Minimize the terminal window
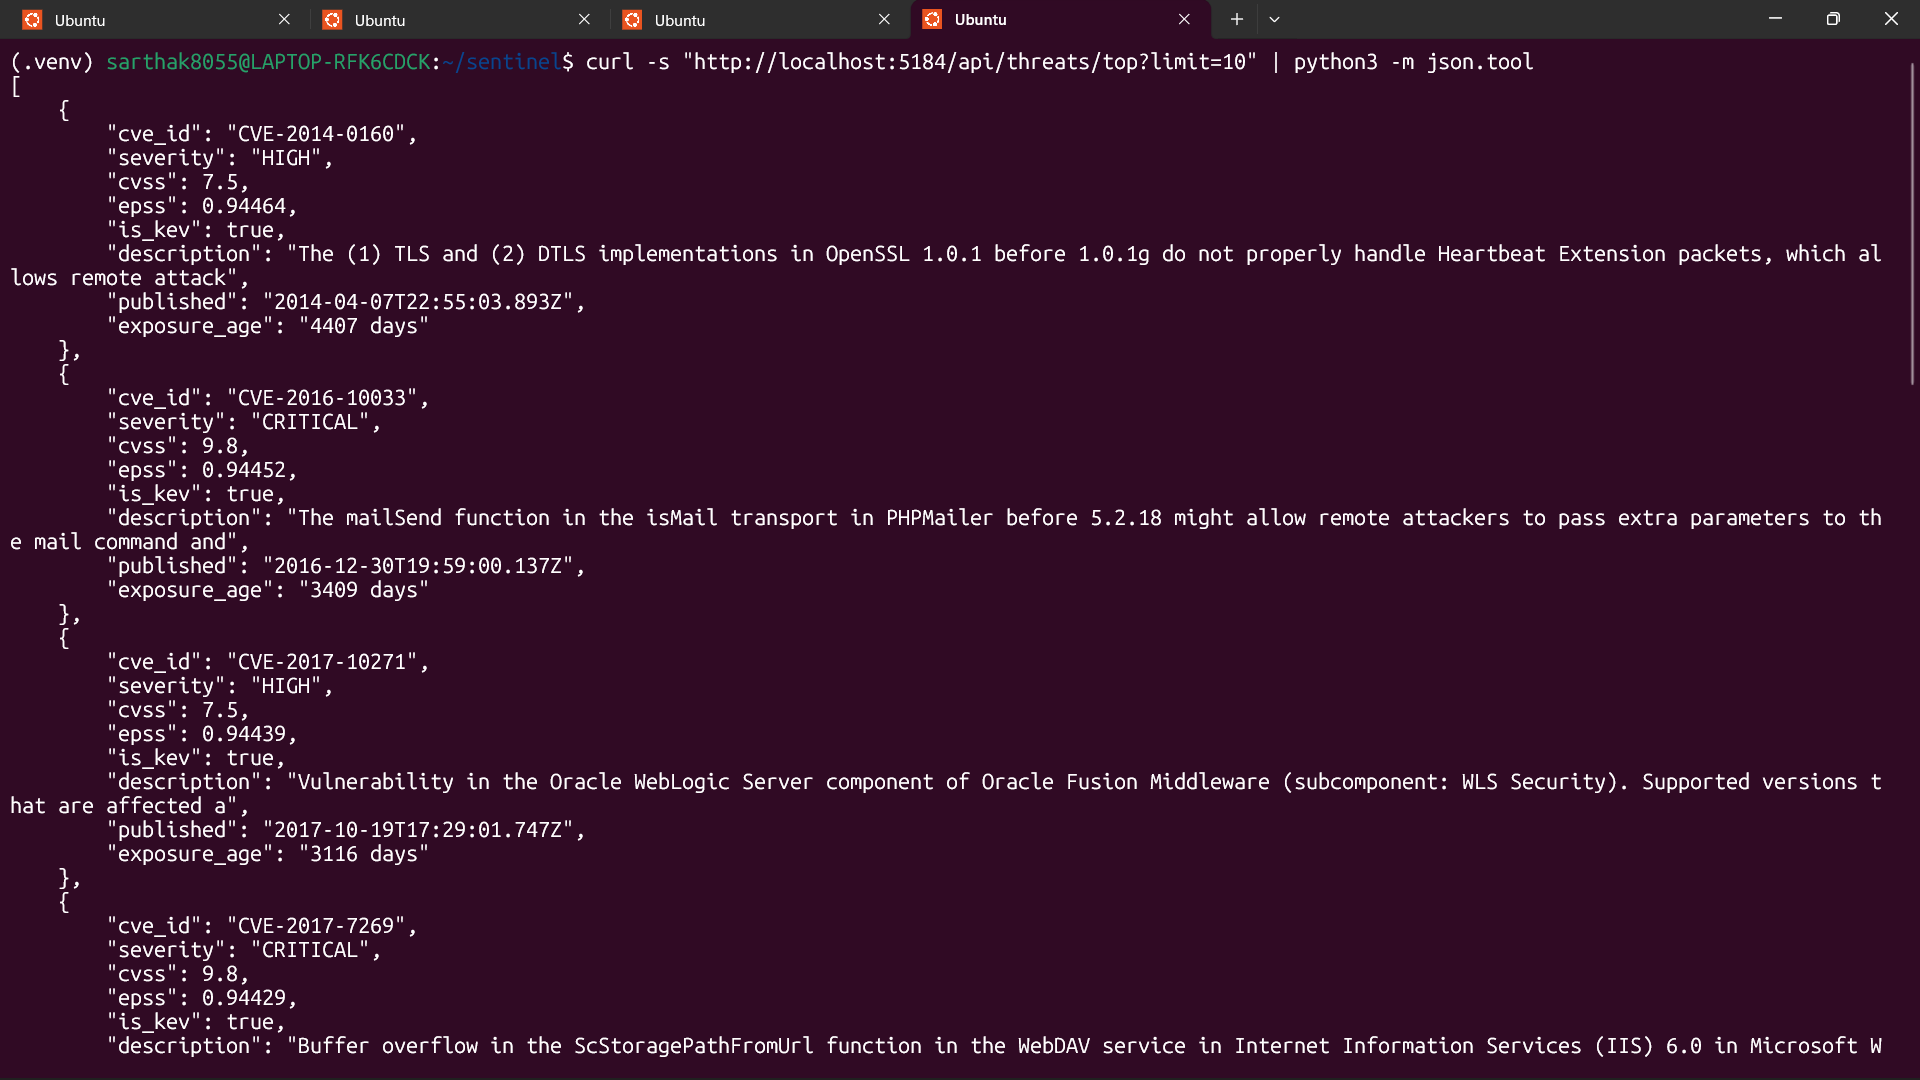Image resolution: width=1920 pixels, height=1080 pixels. 1775,19
